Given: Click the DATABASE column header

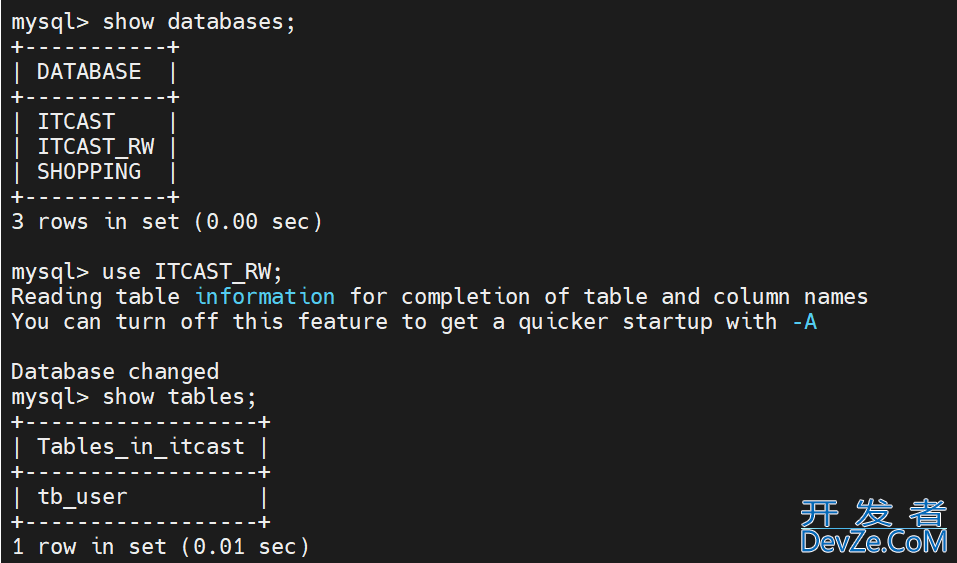Looking at the screenshot, I should [x=89, y=72].
